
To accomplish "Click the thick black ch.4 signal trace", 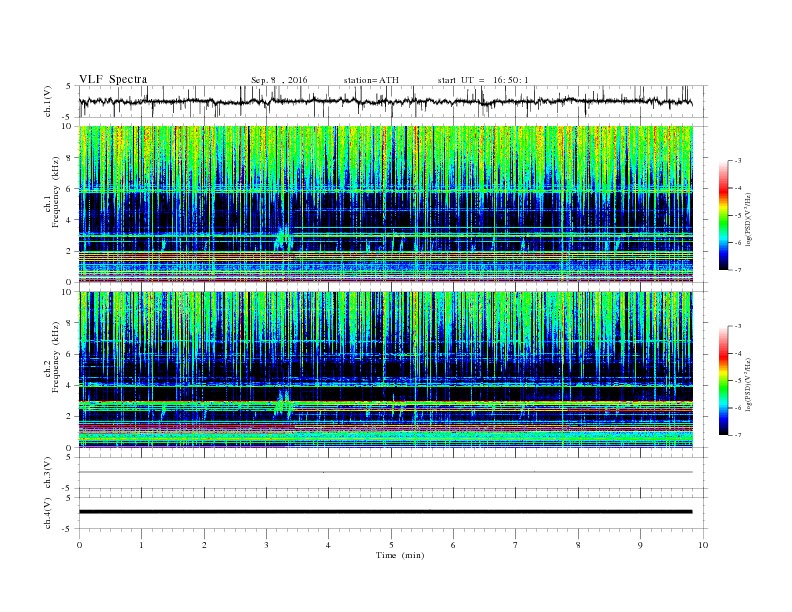I will tap(385, 512).
